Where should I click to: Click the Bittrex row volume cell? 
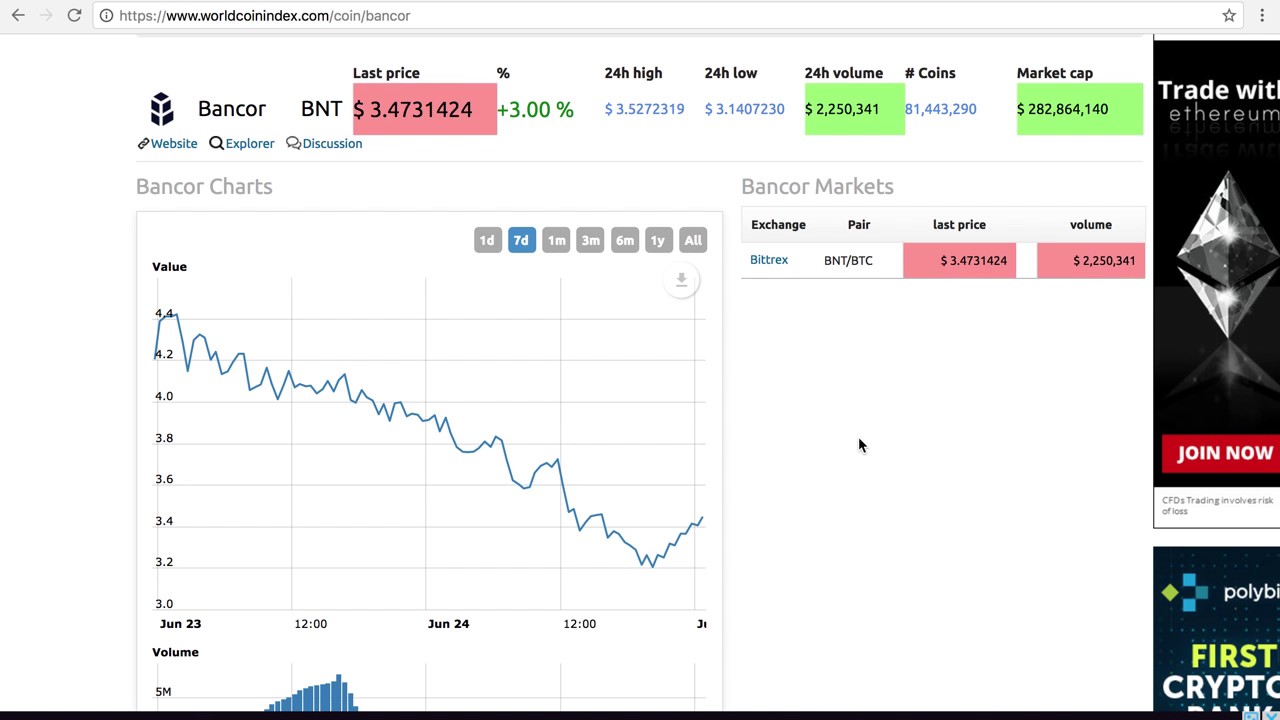point(1091,260)
